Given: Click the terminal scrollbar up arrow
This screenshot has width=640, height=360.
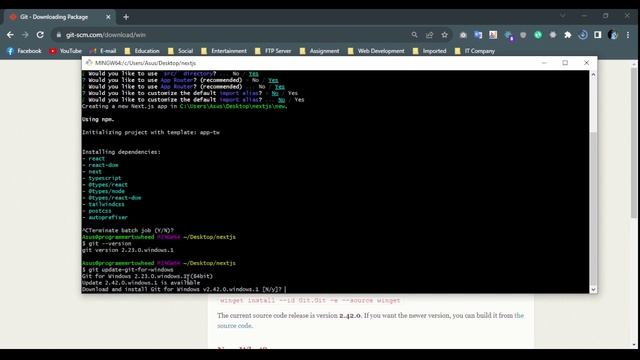Looking at the screenshot, I should pyautogui.click(x=593, y=74).
